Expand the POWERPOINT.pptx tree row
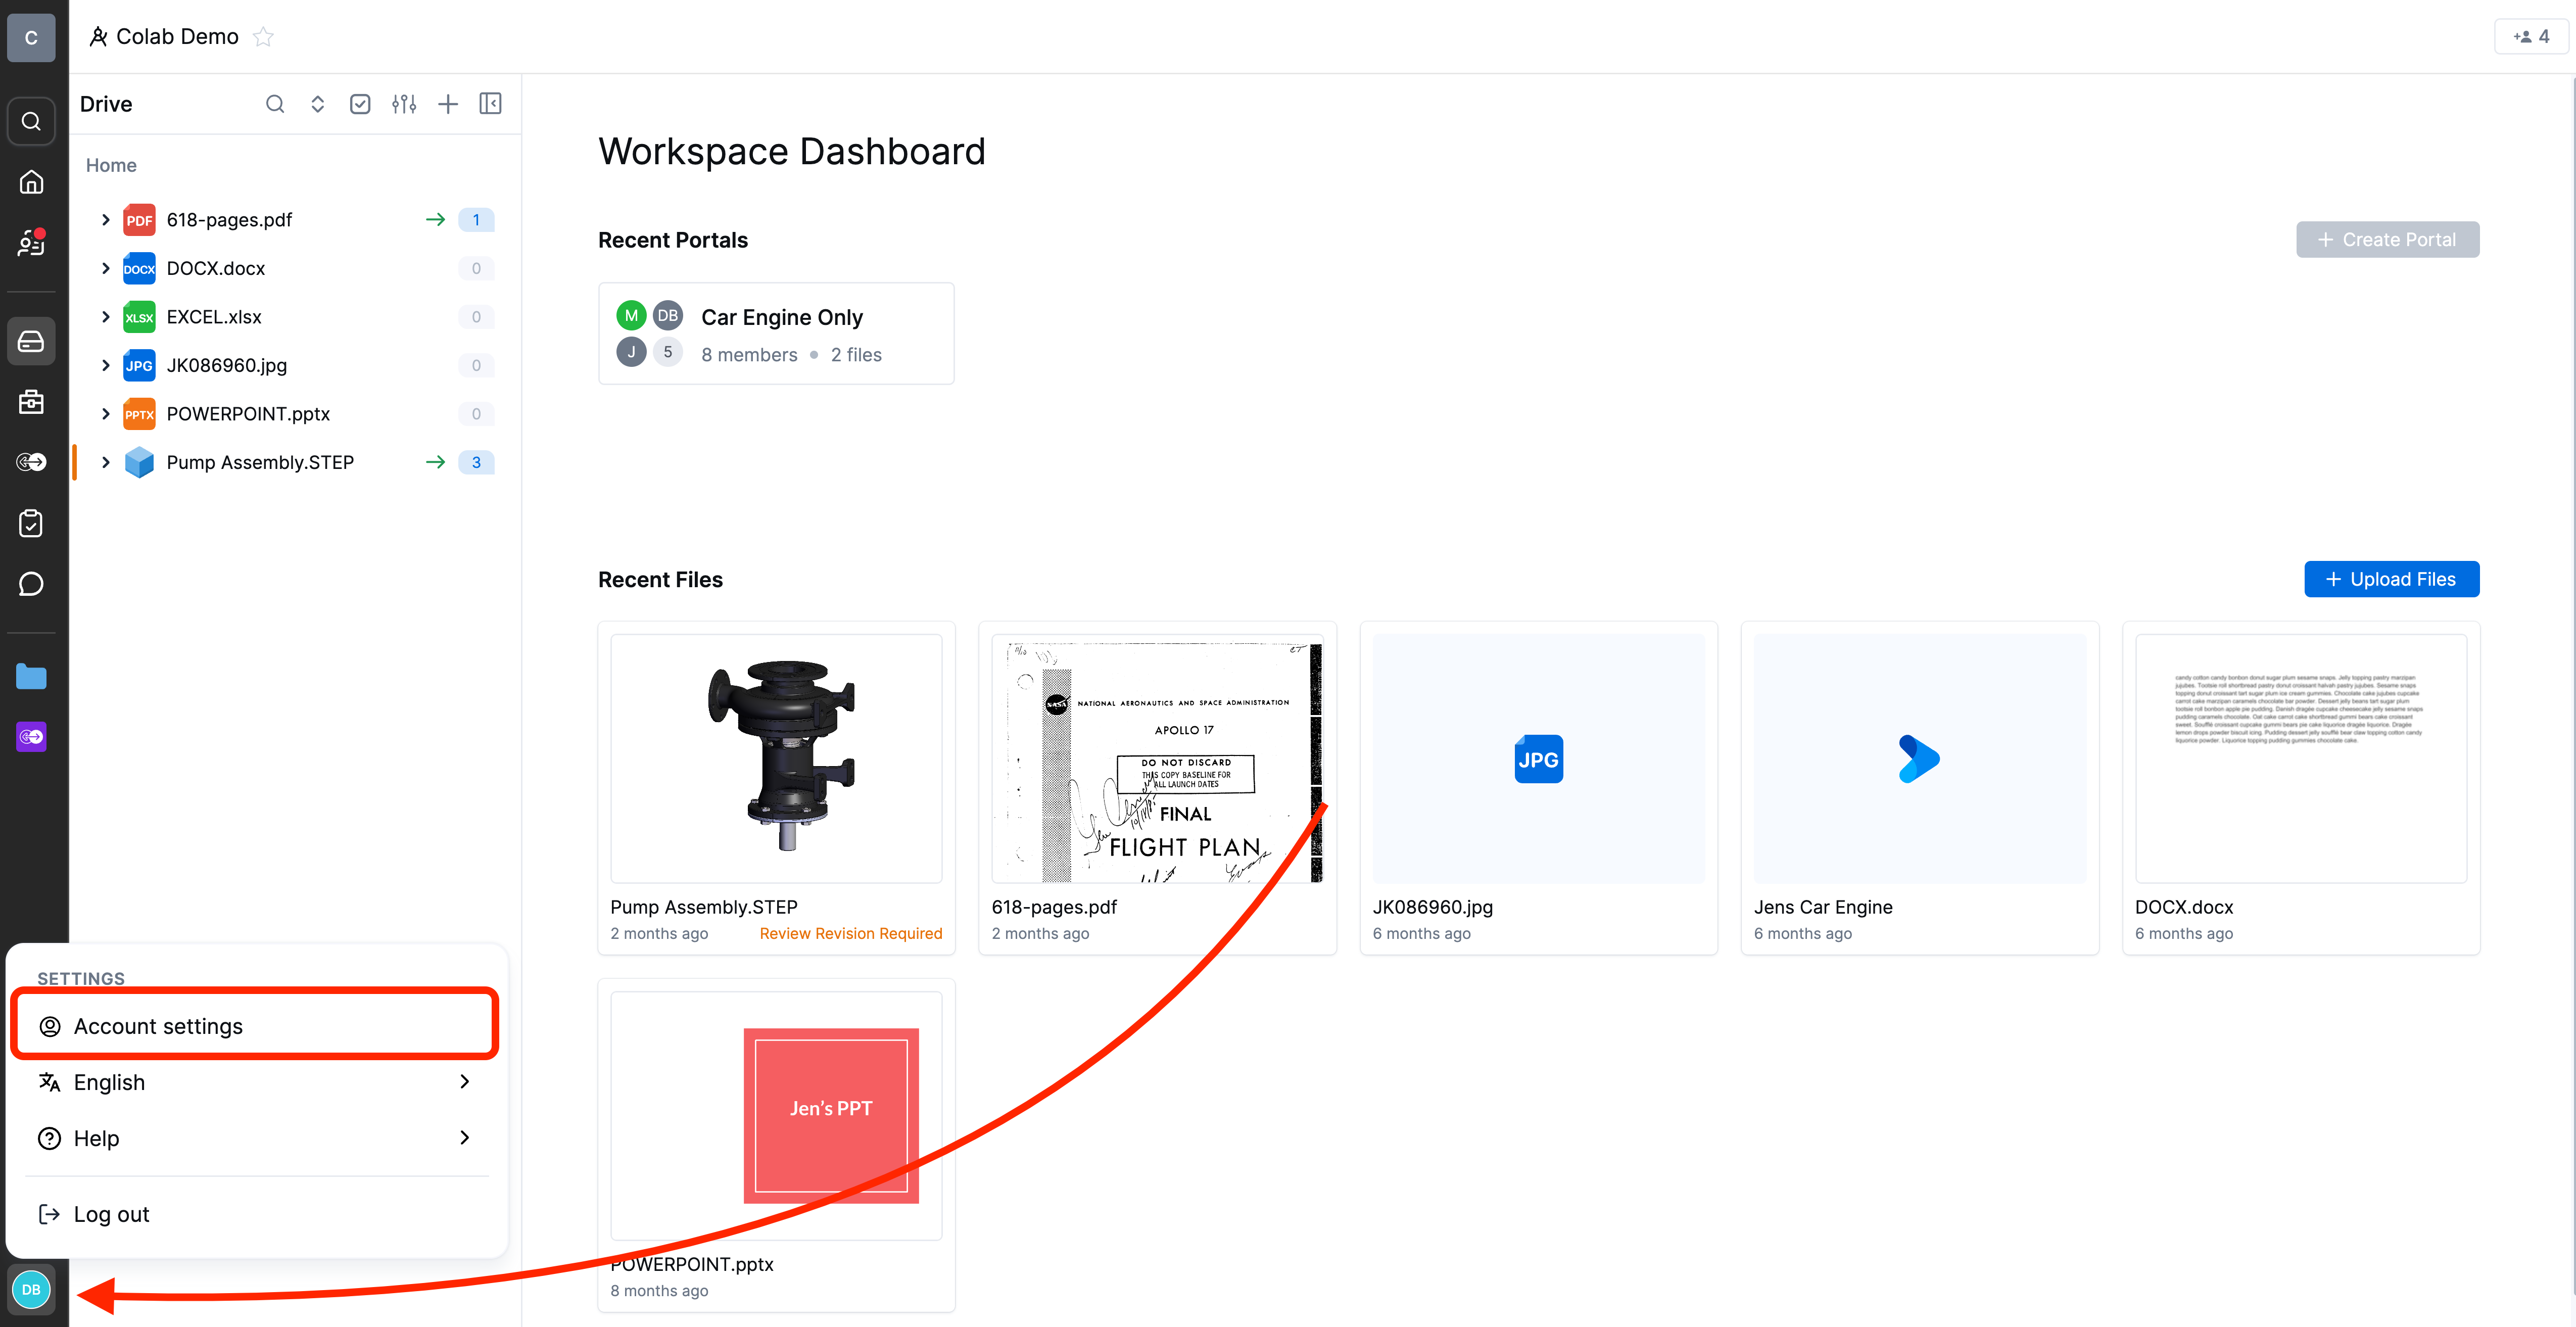The image size is (2576, 1327). click(105, 414)
